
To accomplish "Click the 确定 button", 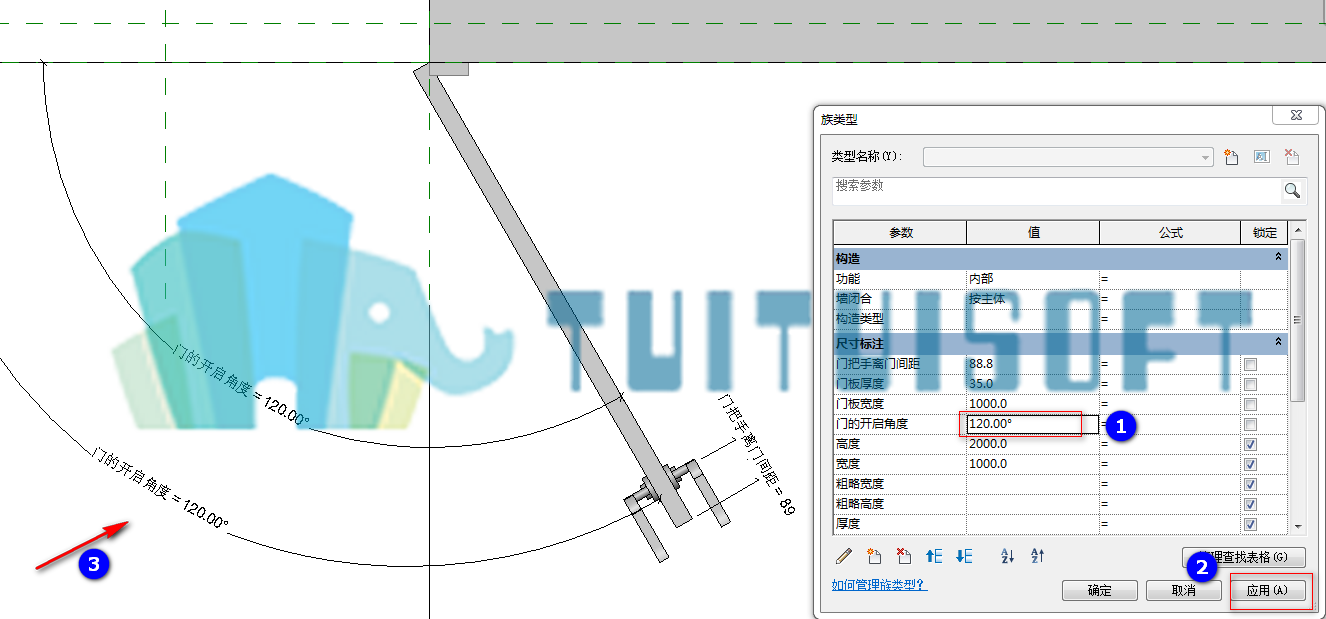I will 1099,590.
